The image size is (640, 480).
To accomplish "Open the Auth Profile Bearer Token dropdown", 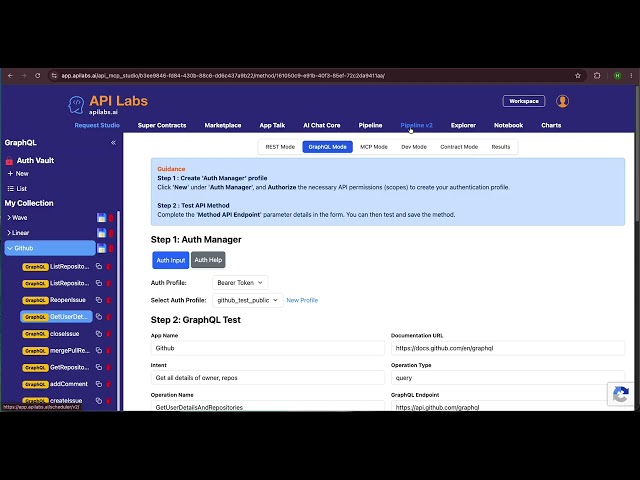I will click(x=240, y=282).
